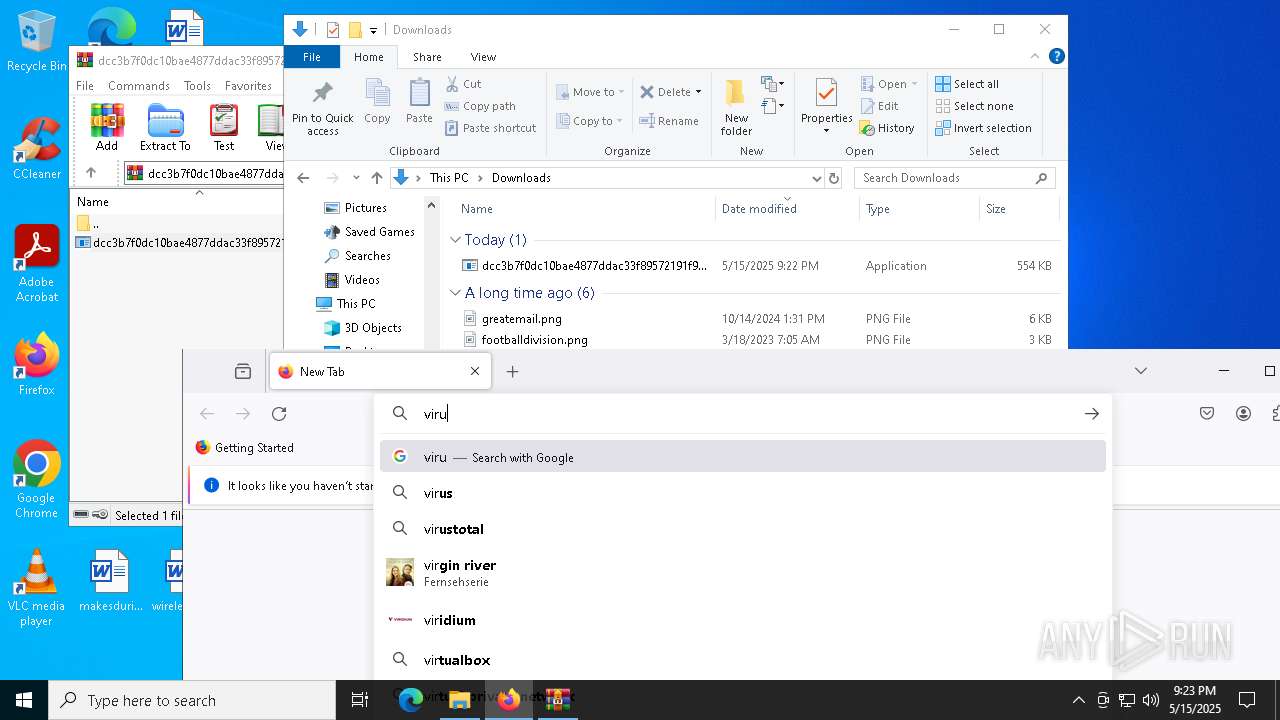
Task: Switch to the Share ribbon tab
Action: click(427, 57)
